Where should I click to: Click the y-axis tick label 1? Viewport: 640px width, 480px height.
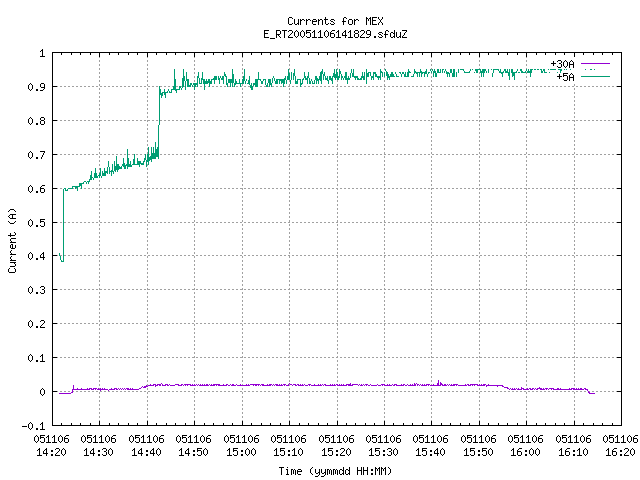[42, 53]
